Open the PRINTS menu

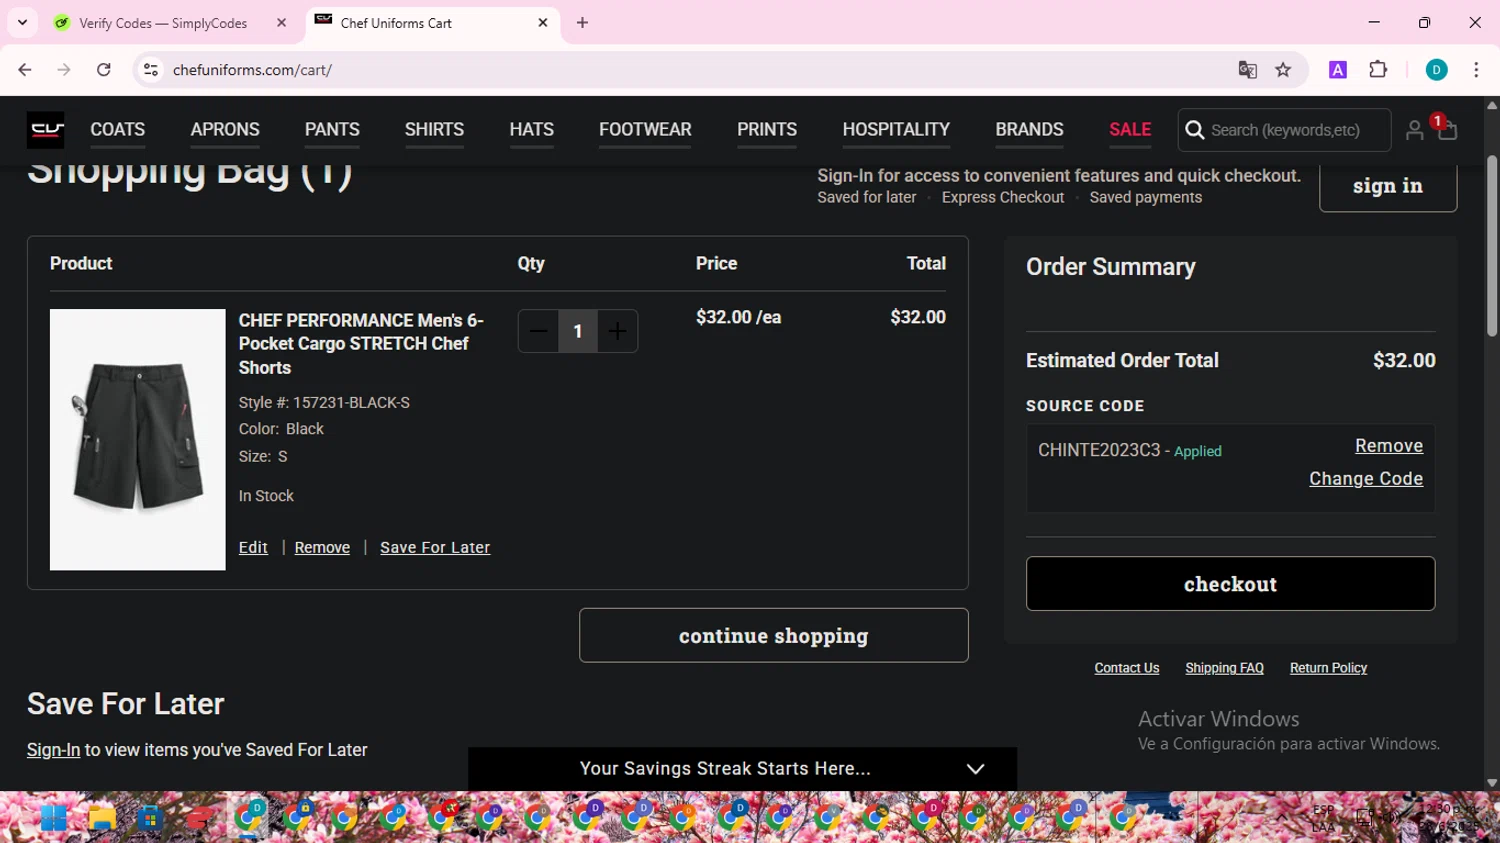pos(767,130)
